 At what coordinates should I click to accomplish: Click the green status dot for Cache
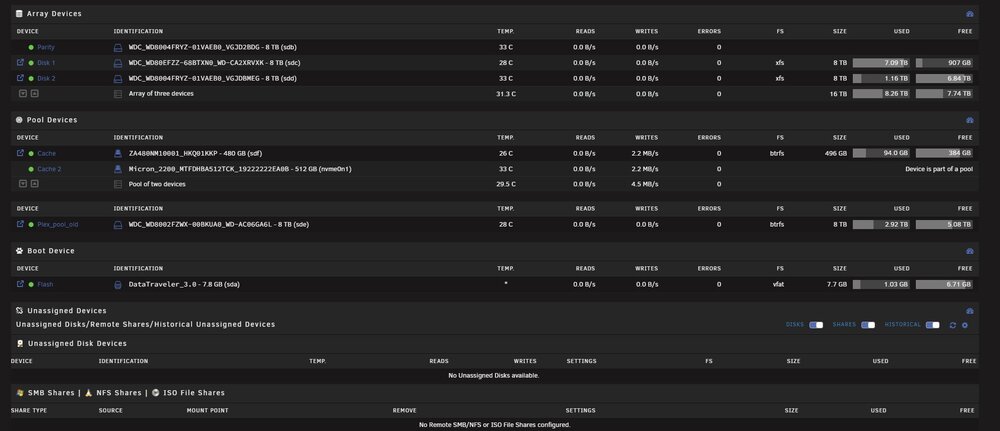click(31, 153)
